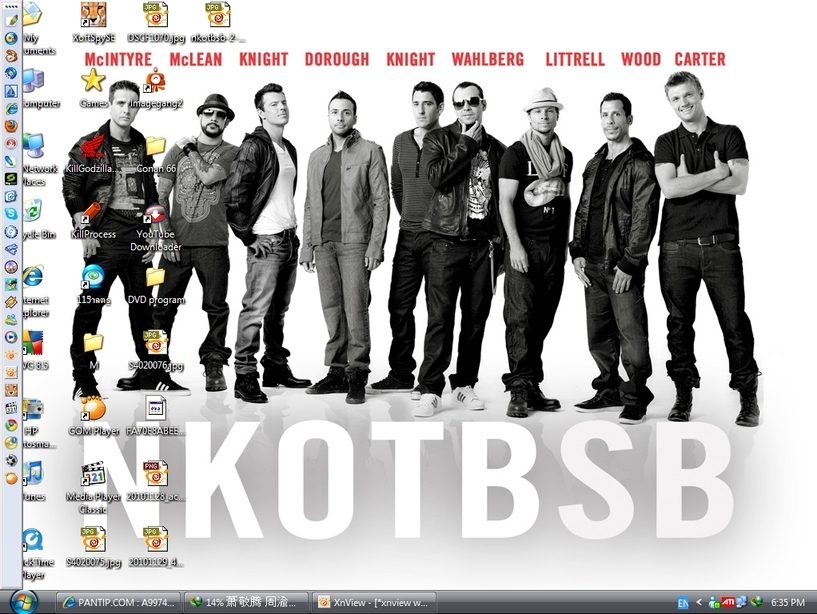Click the Chrome icon in side toolbar
The image size is (817, 614).
[x=11, y=425]
